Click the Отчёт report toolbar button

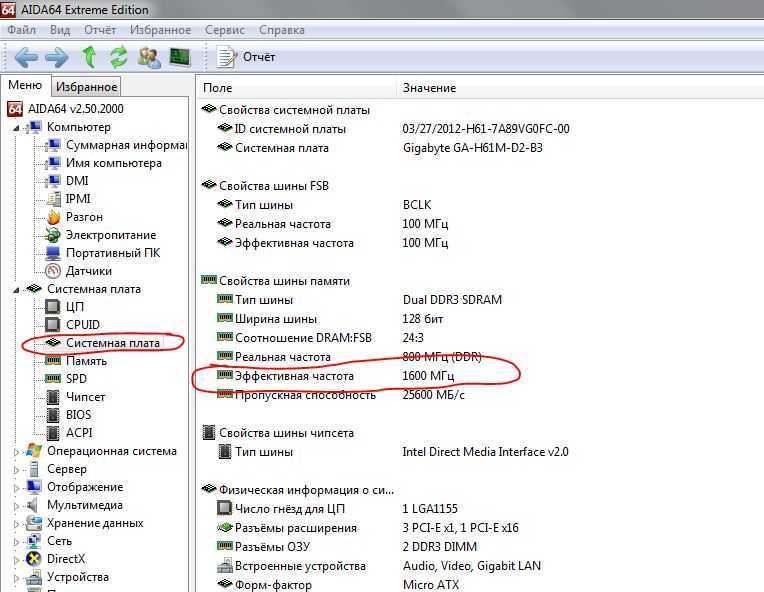click(246, 57)
